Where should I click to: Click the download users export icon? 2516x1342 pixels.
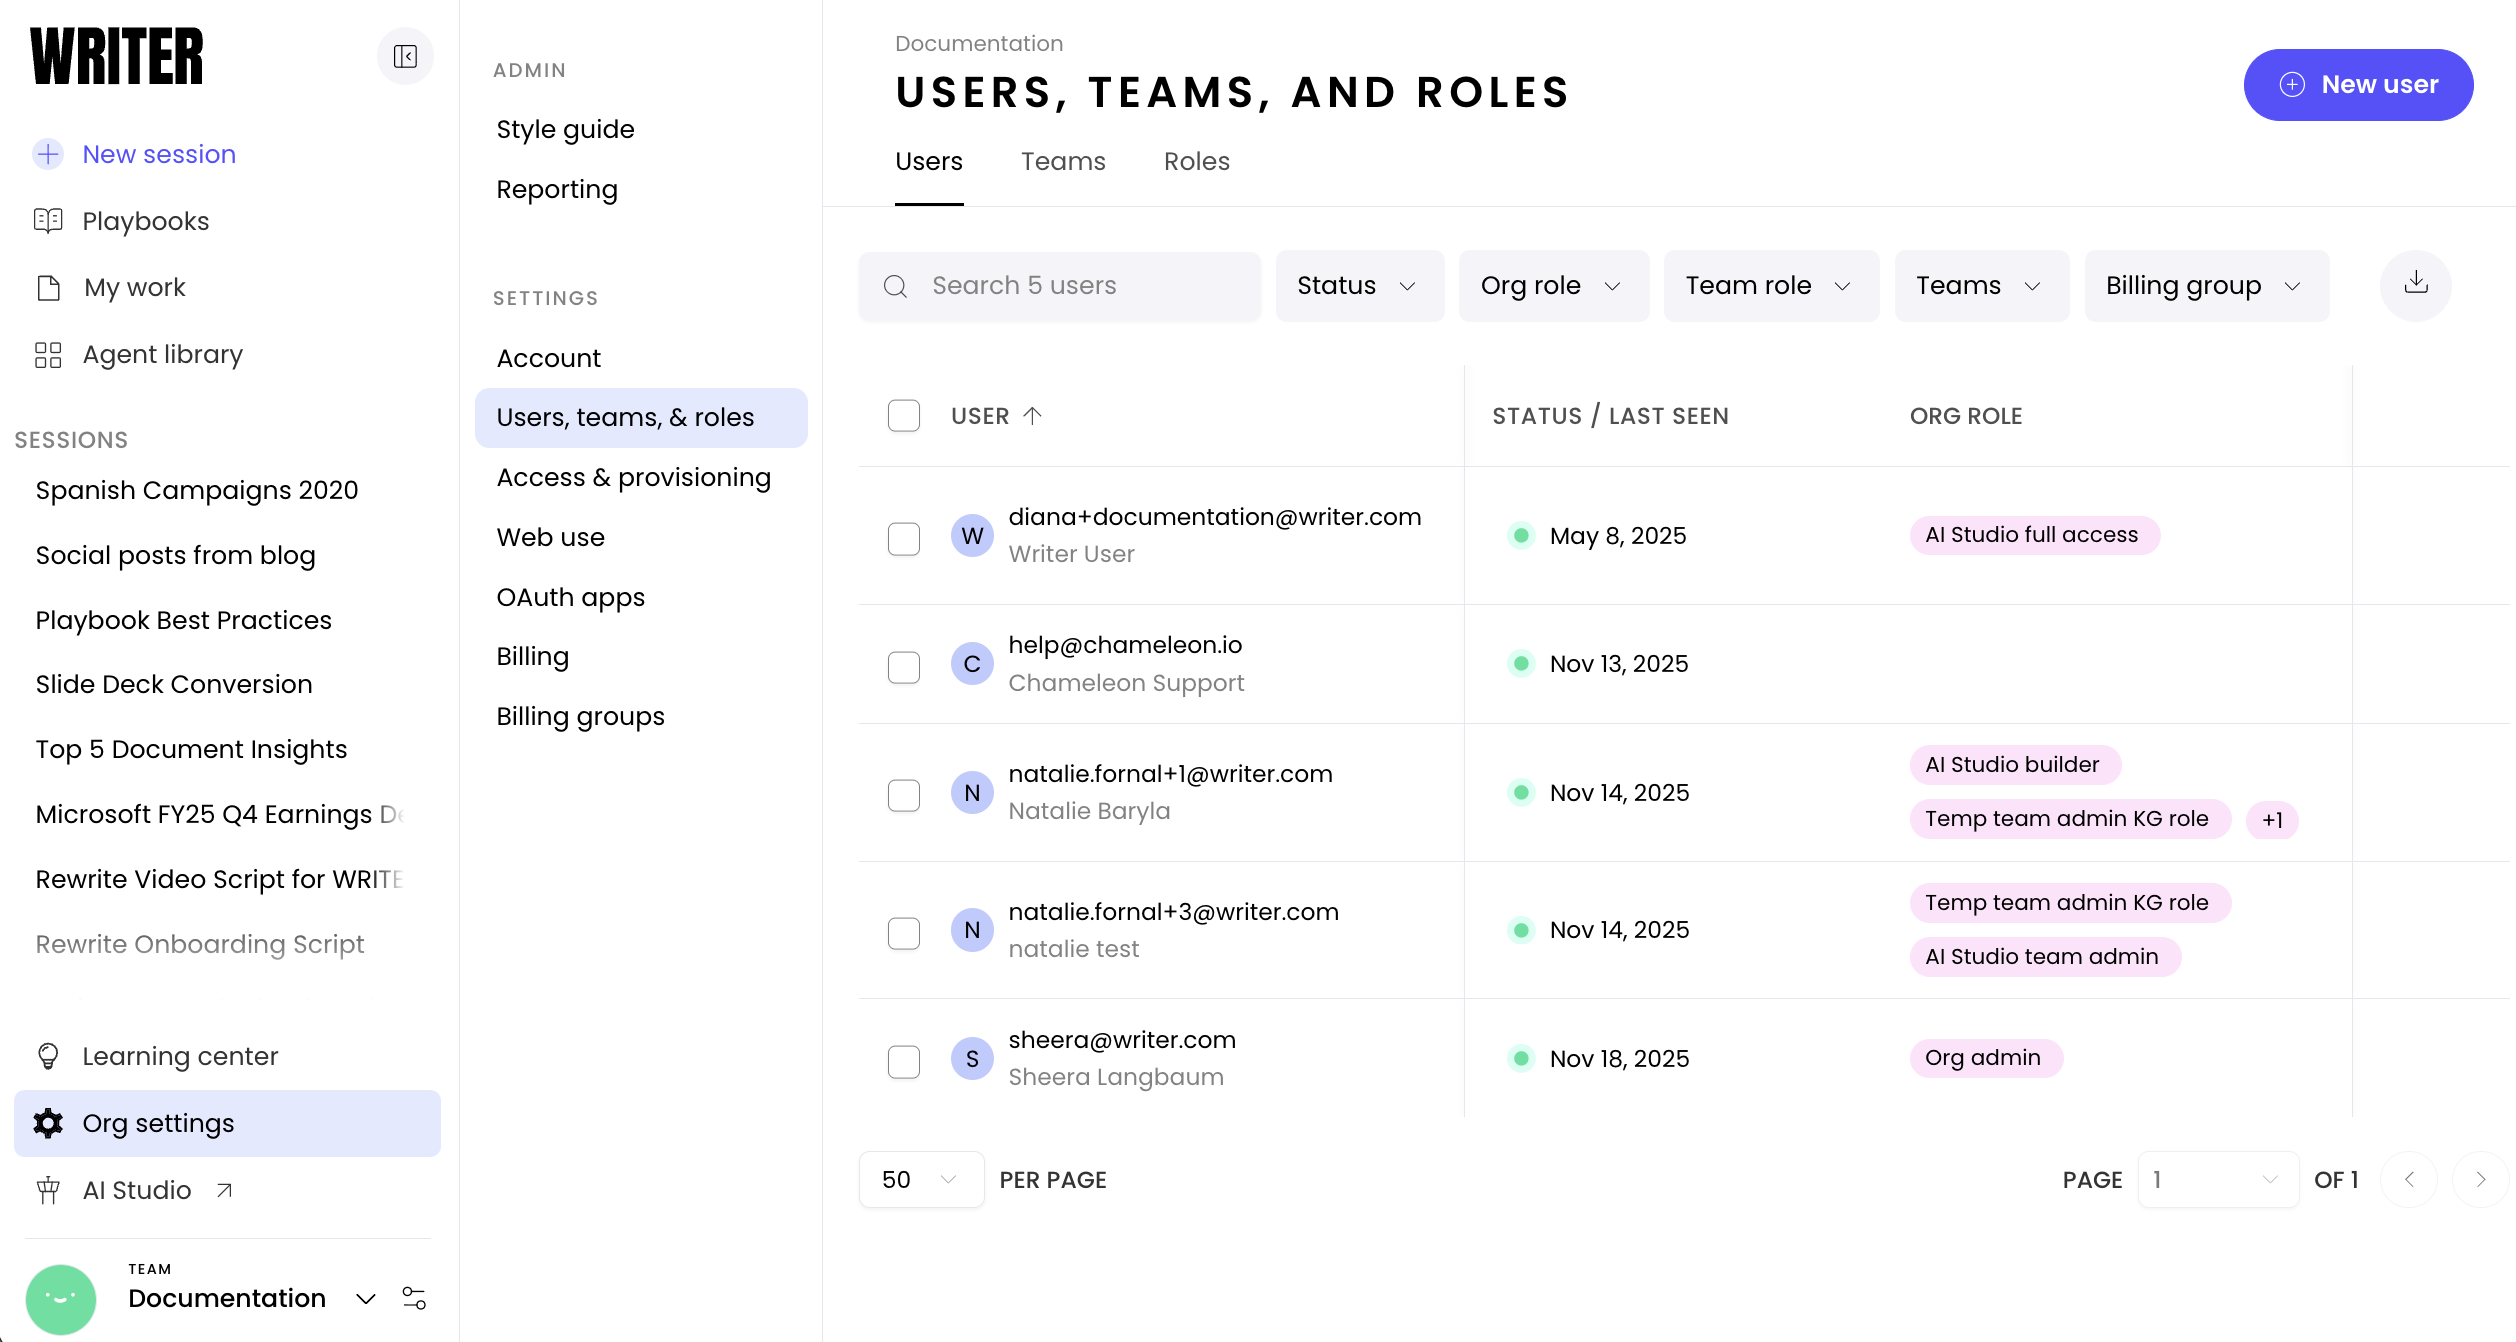[x=2415, y=285]
